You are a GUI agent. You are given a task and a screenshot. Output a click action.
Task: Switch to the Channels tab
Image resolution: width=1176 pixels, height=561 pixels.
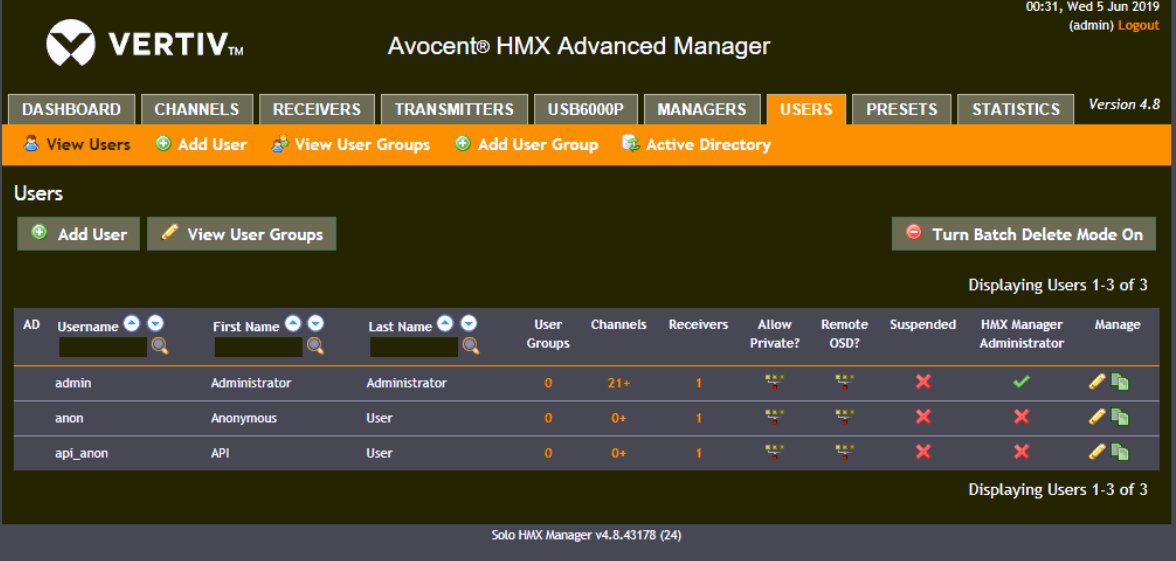pos(196,110)
